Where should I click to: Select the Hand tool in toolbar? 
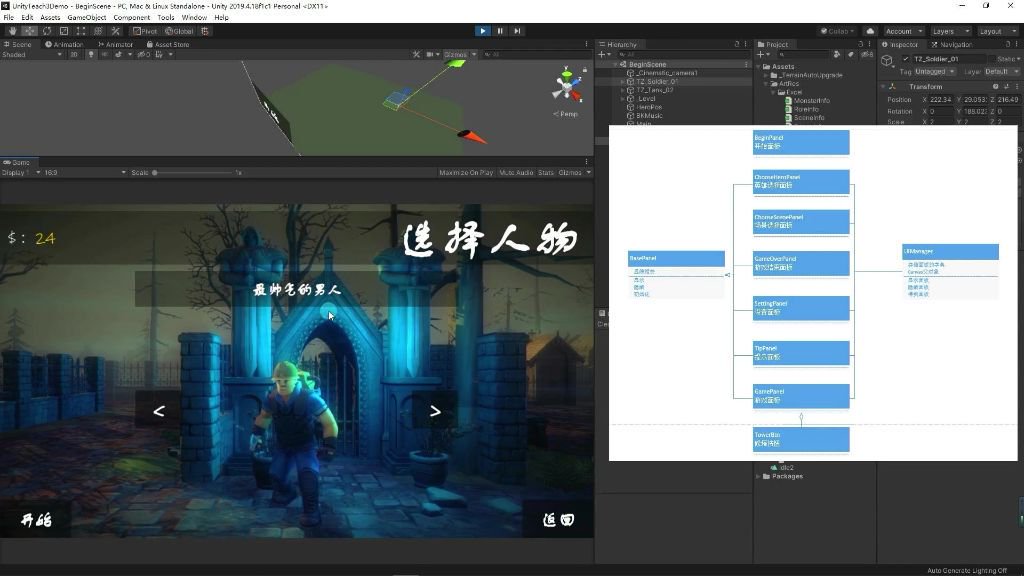tap(12, 31)
